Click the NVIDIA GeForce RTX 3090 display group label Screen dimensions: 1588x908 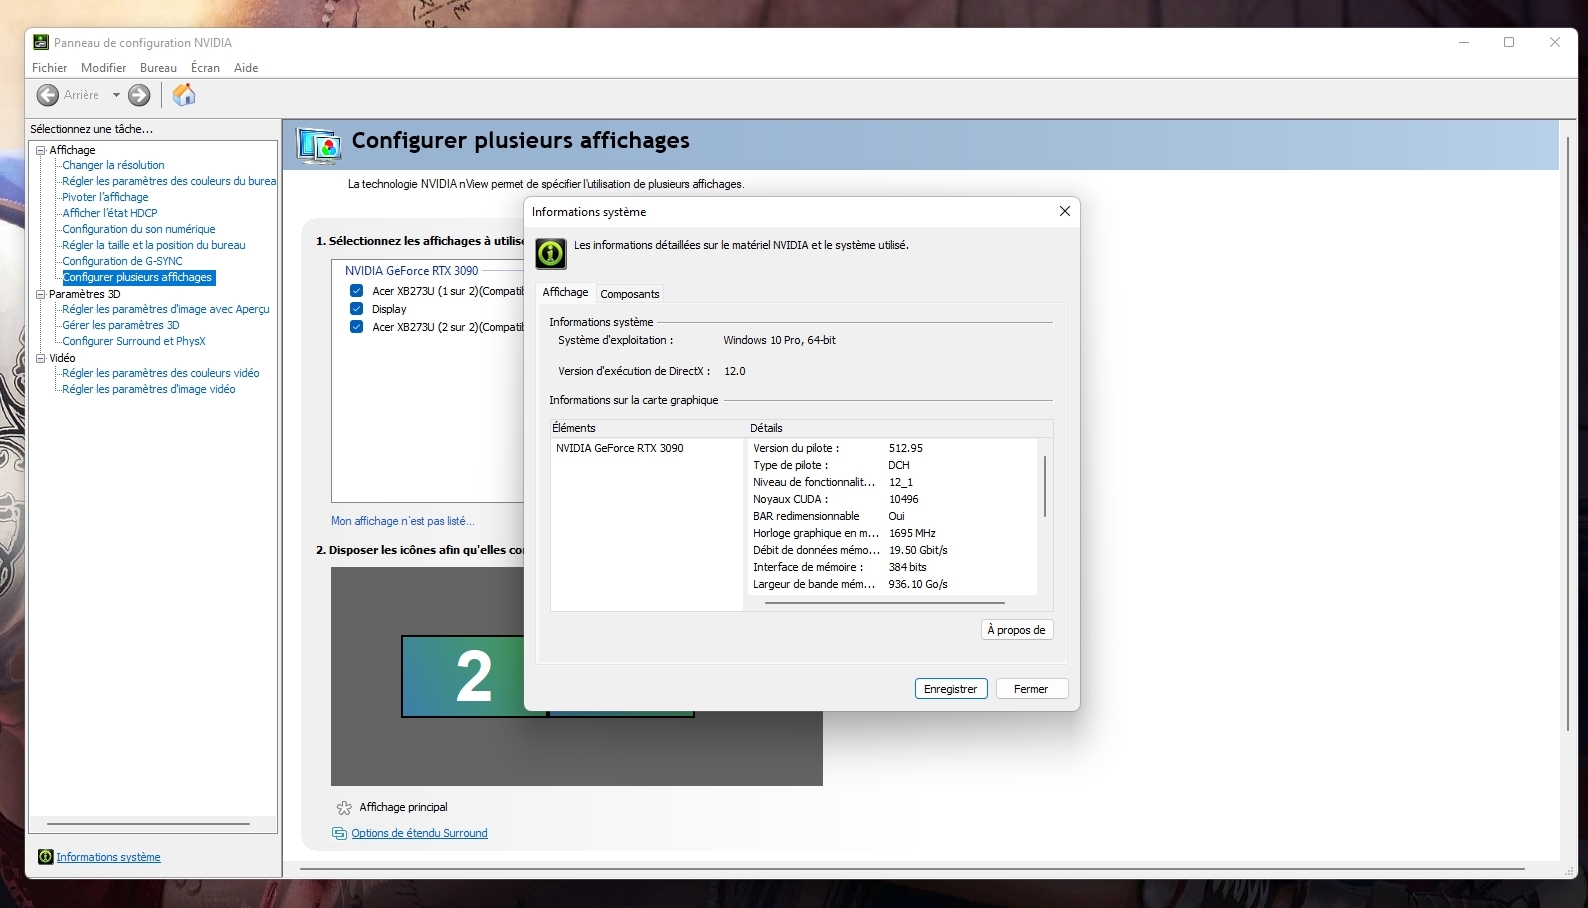[412, 271]
